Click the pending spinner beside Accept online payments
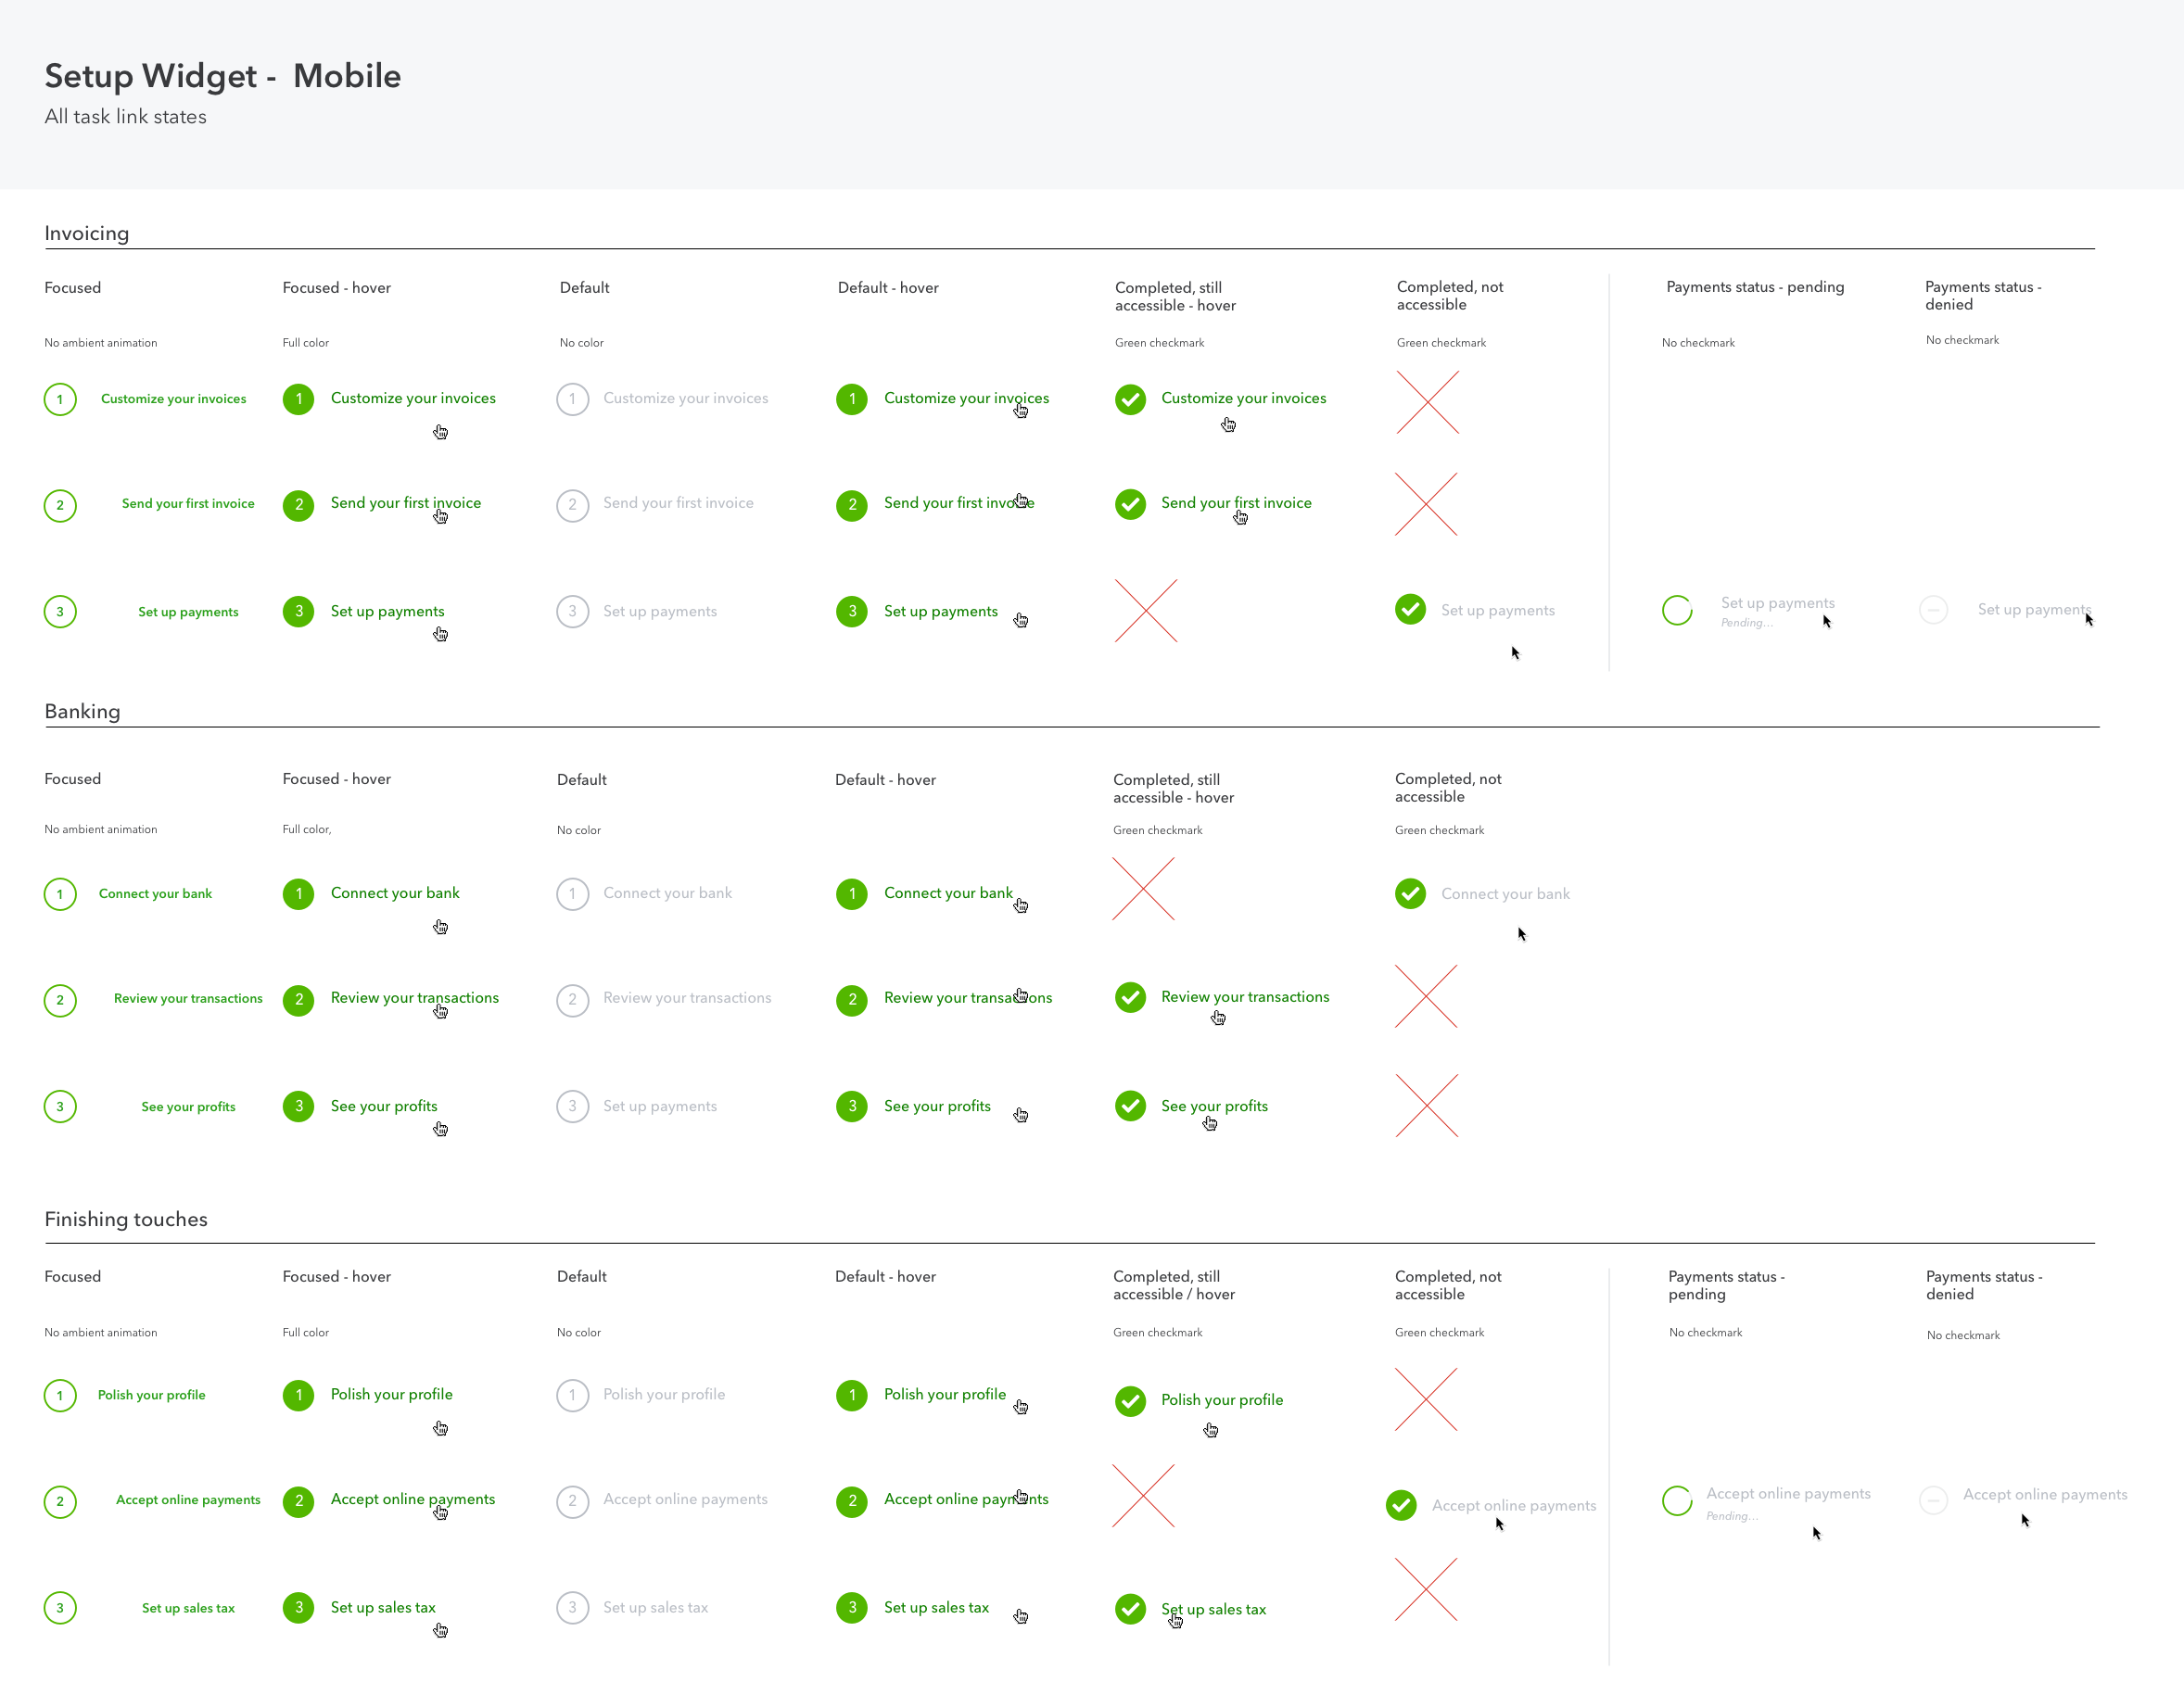Screen dimensions: 2184x1695 coord(1677,1500)
